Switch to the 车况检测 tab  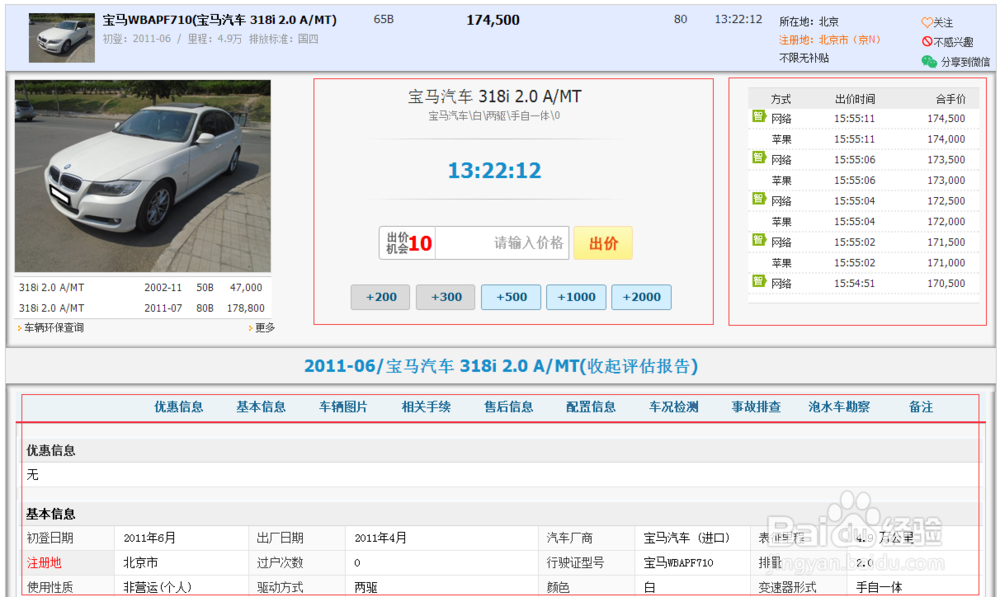click(673, 407)
